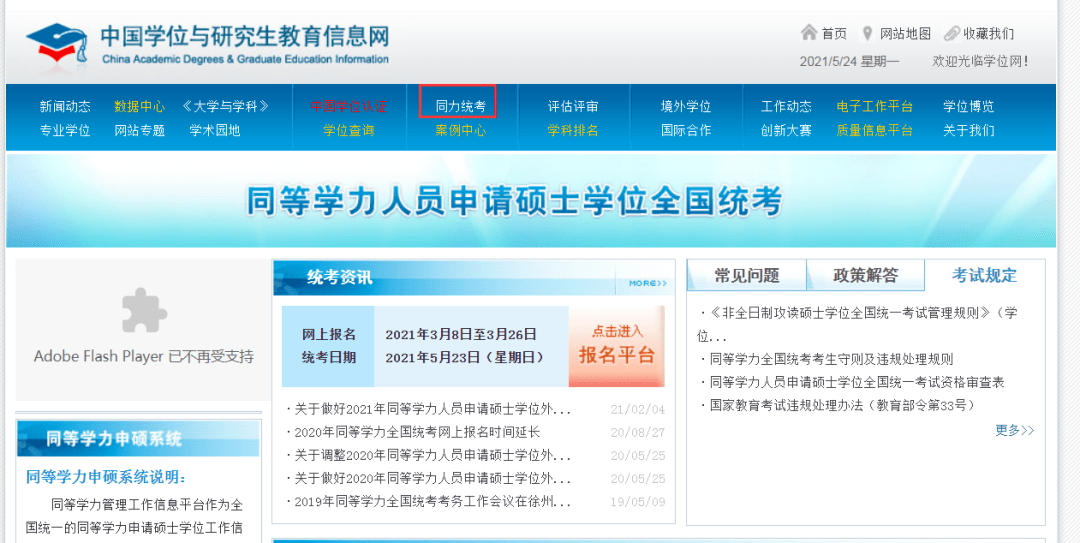
Task: Go to 关于我们
Action: (968, 130)
